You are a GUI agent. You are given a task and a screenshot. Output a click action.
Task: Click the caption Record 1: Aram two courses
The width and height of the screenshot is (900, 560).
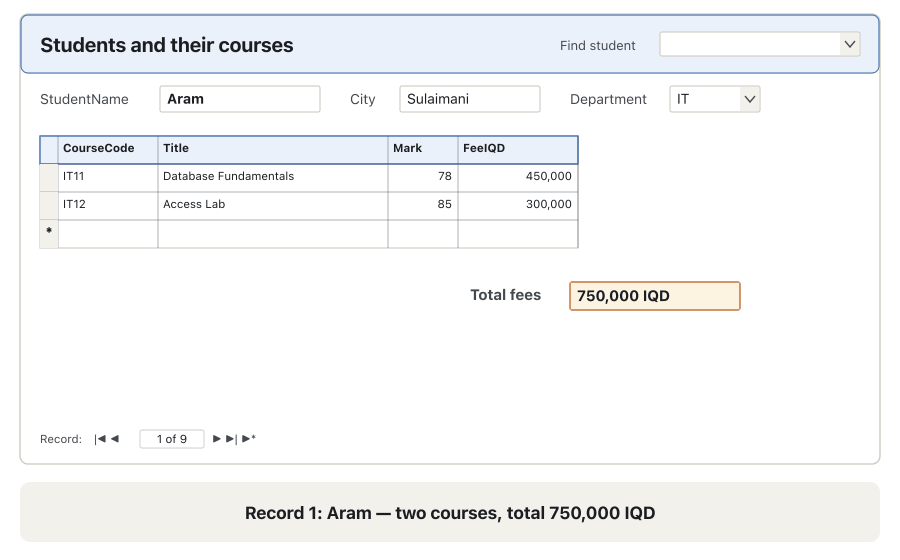click(450, 512)
